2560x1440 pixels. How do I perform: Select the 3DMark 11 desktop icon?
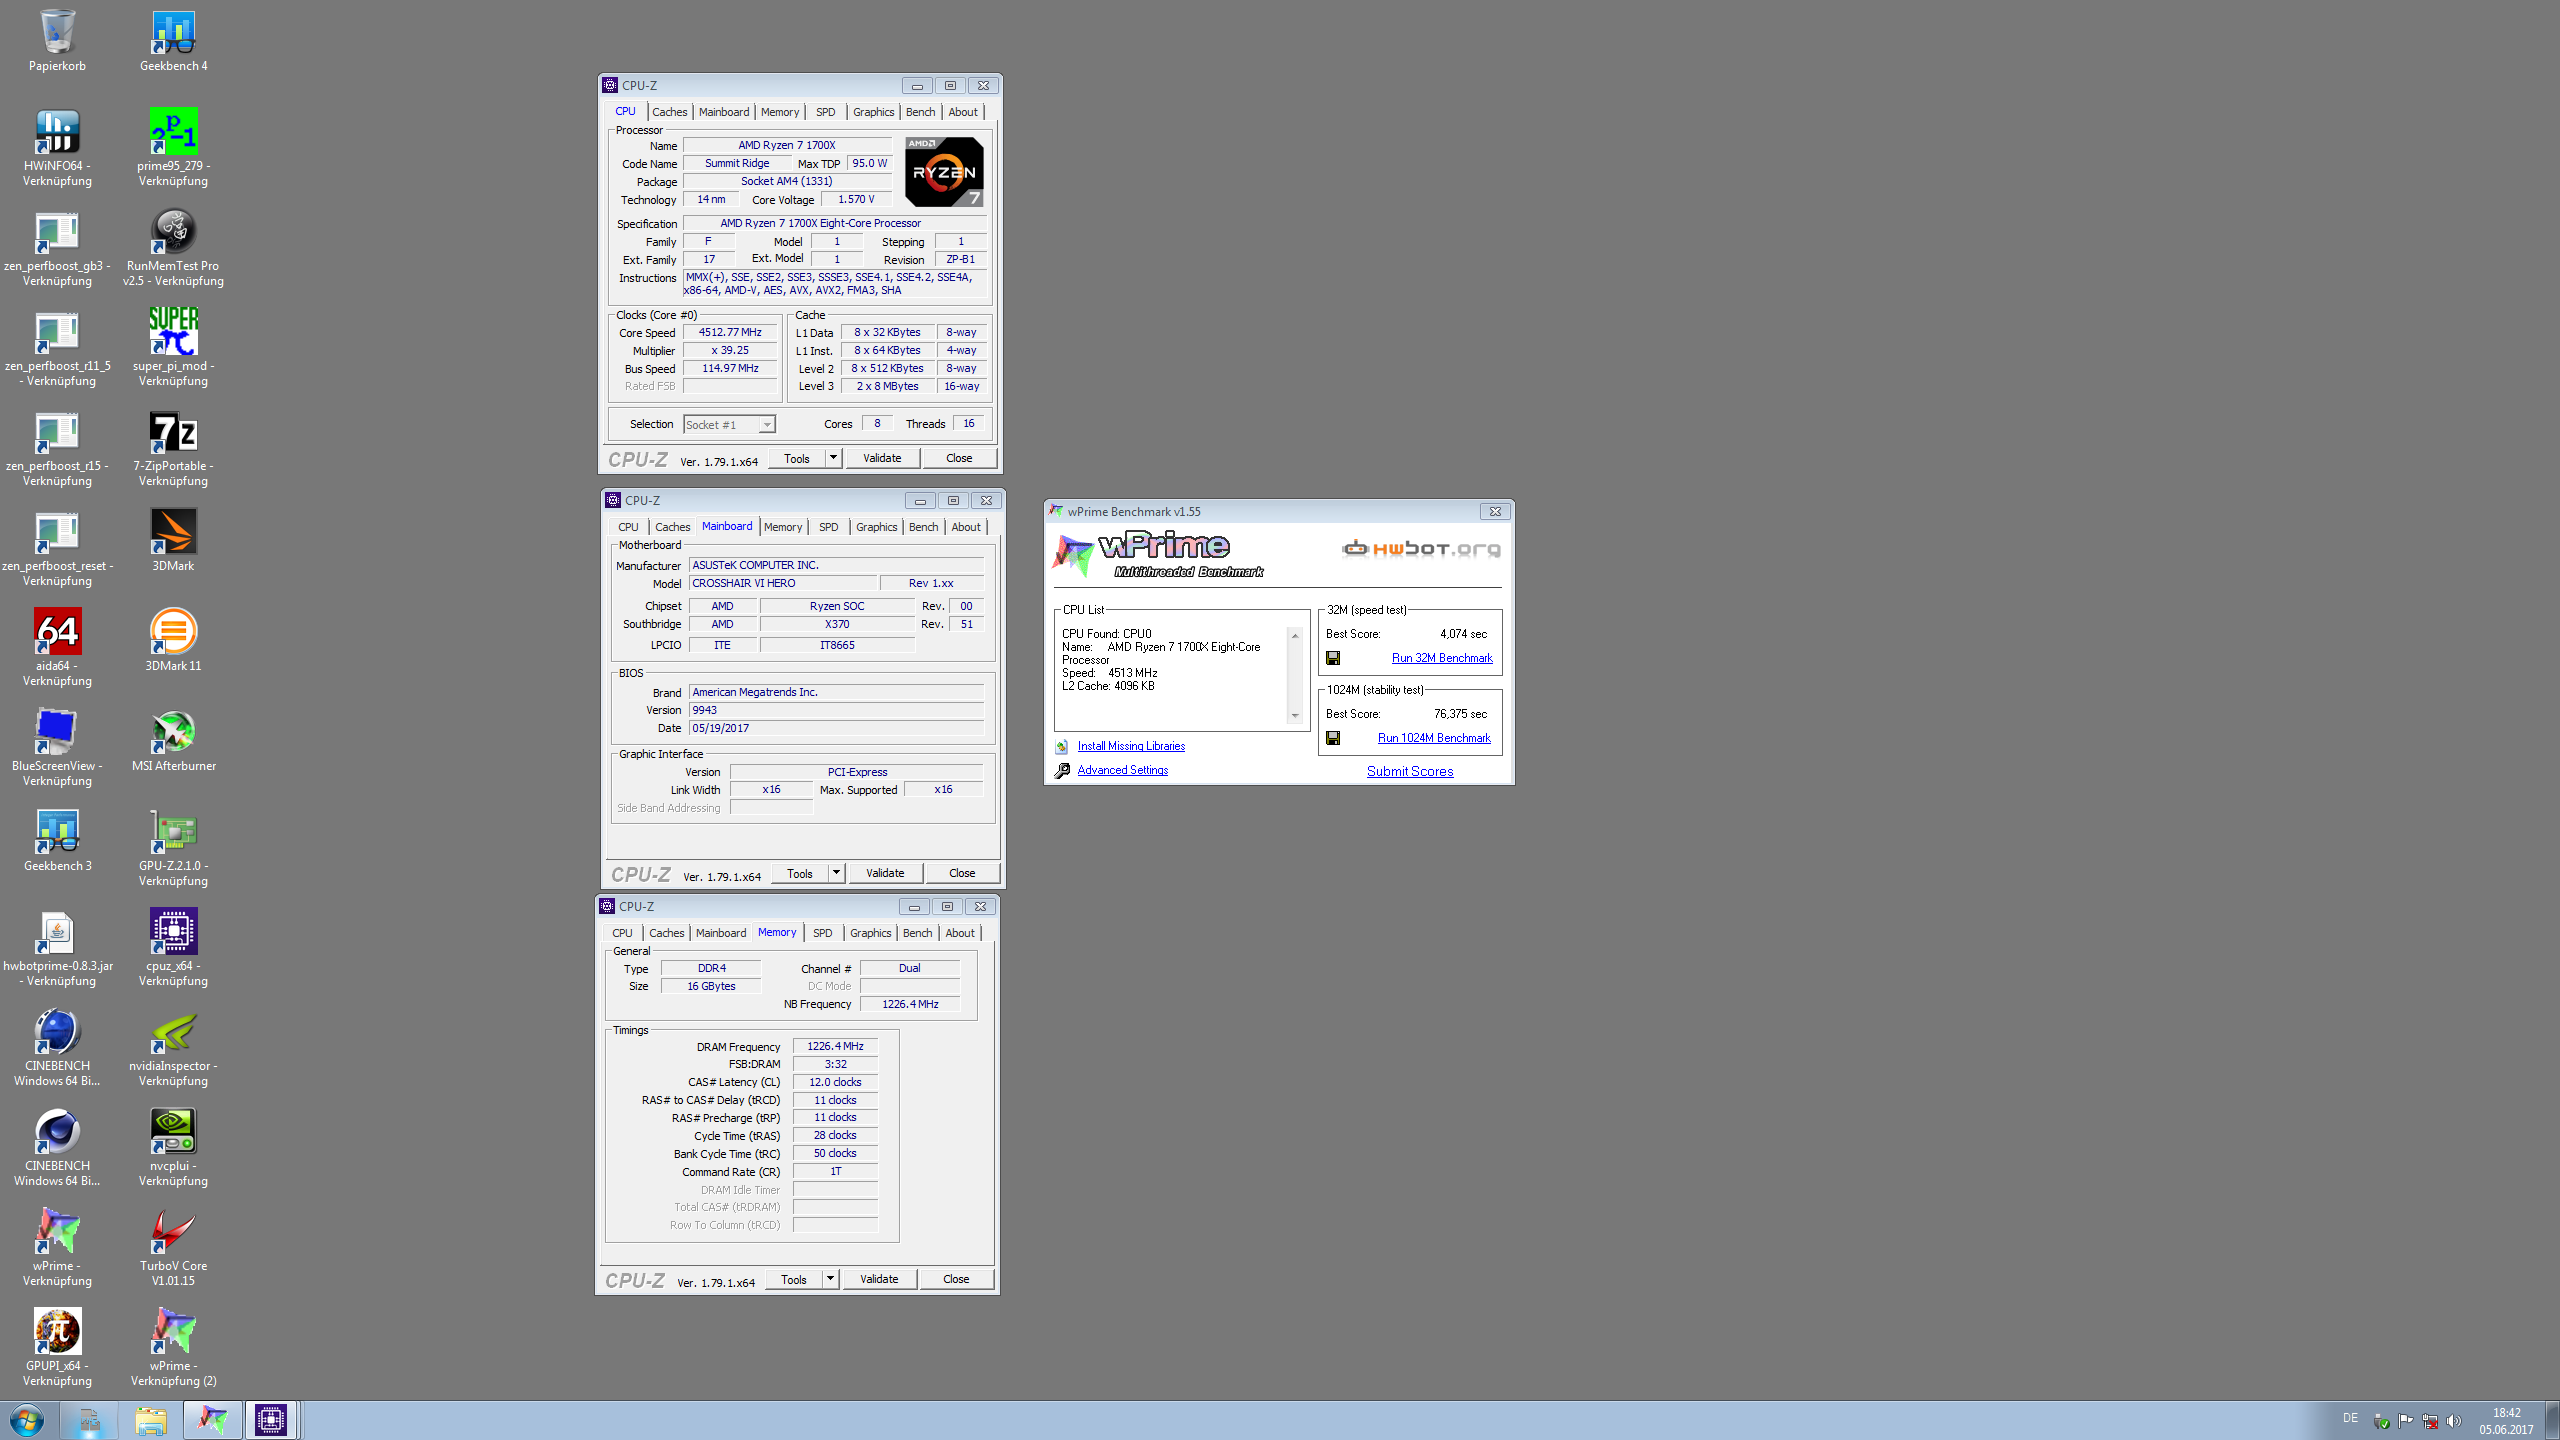tap(173, 641)
